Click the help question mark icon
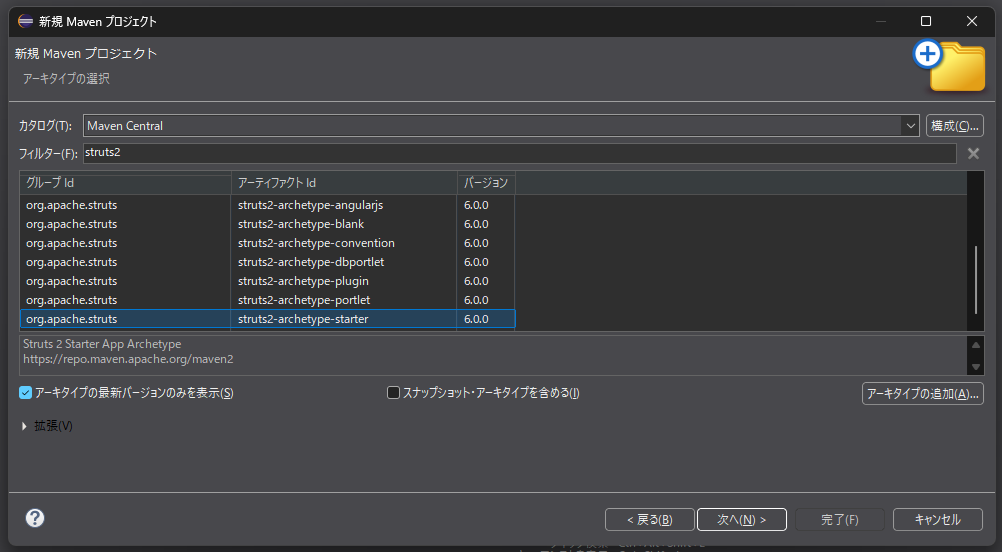Viewport: 1002px width, 552px height. click(35, 518)
